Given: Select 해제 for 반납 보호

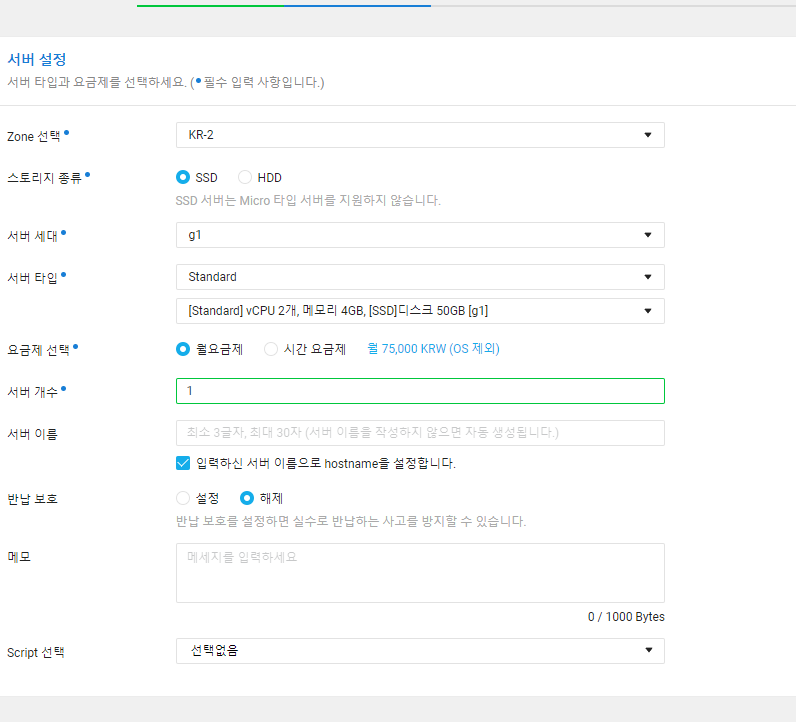Looking at the screenshot, I should (247, 498).
